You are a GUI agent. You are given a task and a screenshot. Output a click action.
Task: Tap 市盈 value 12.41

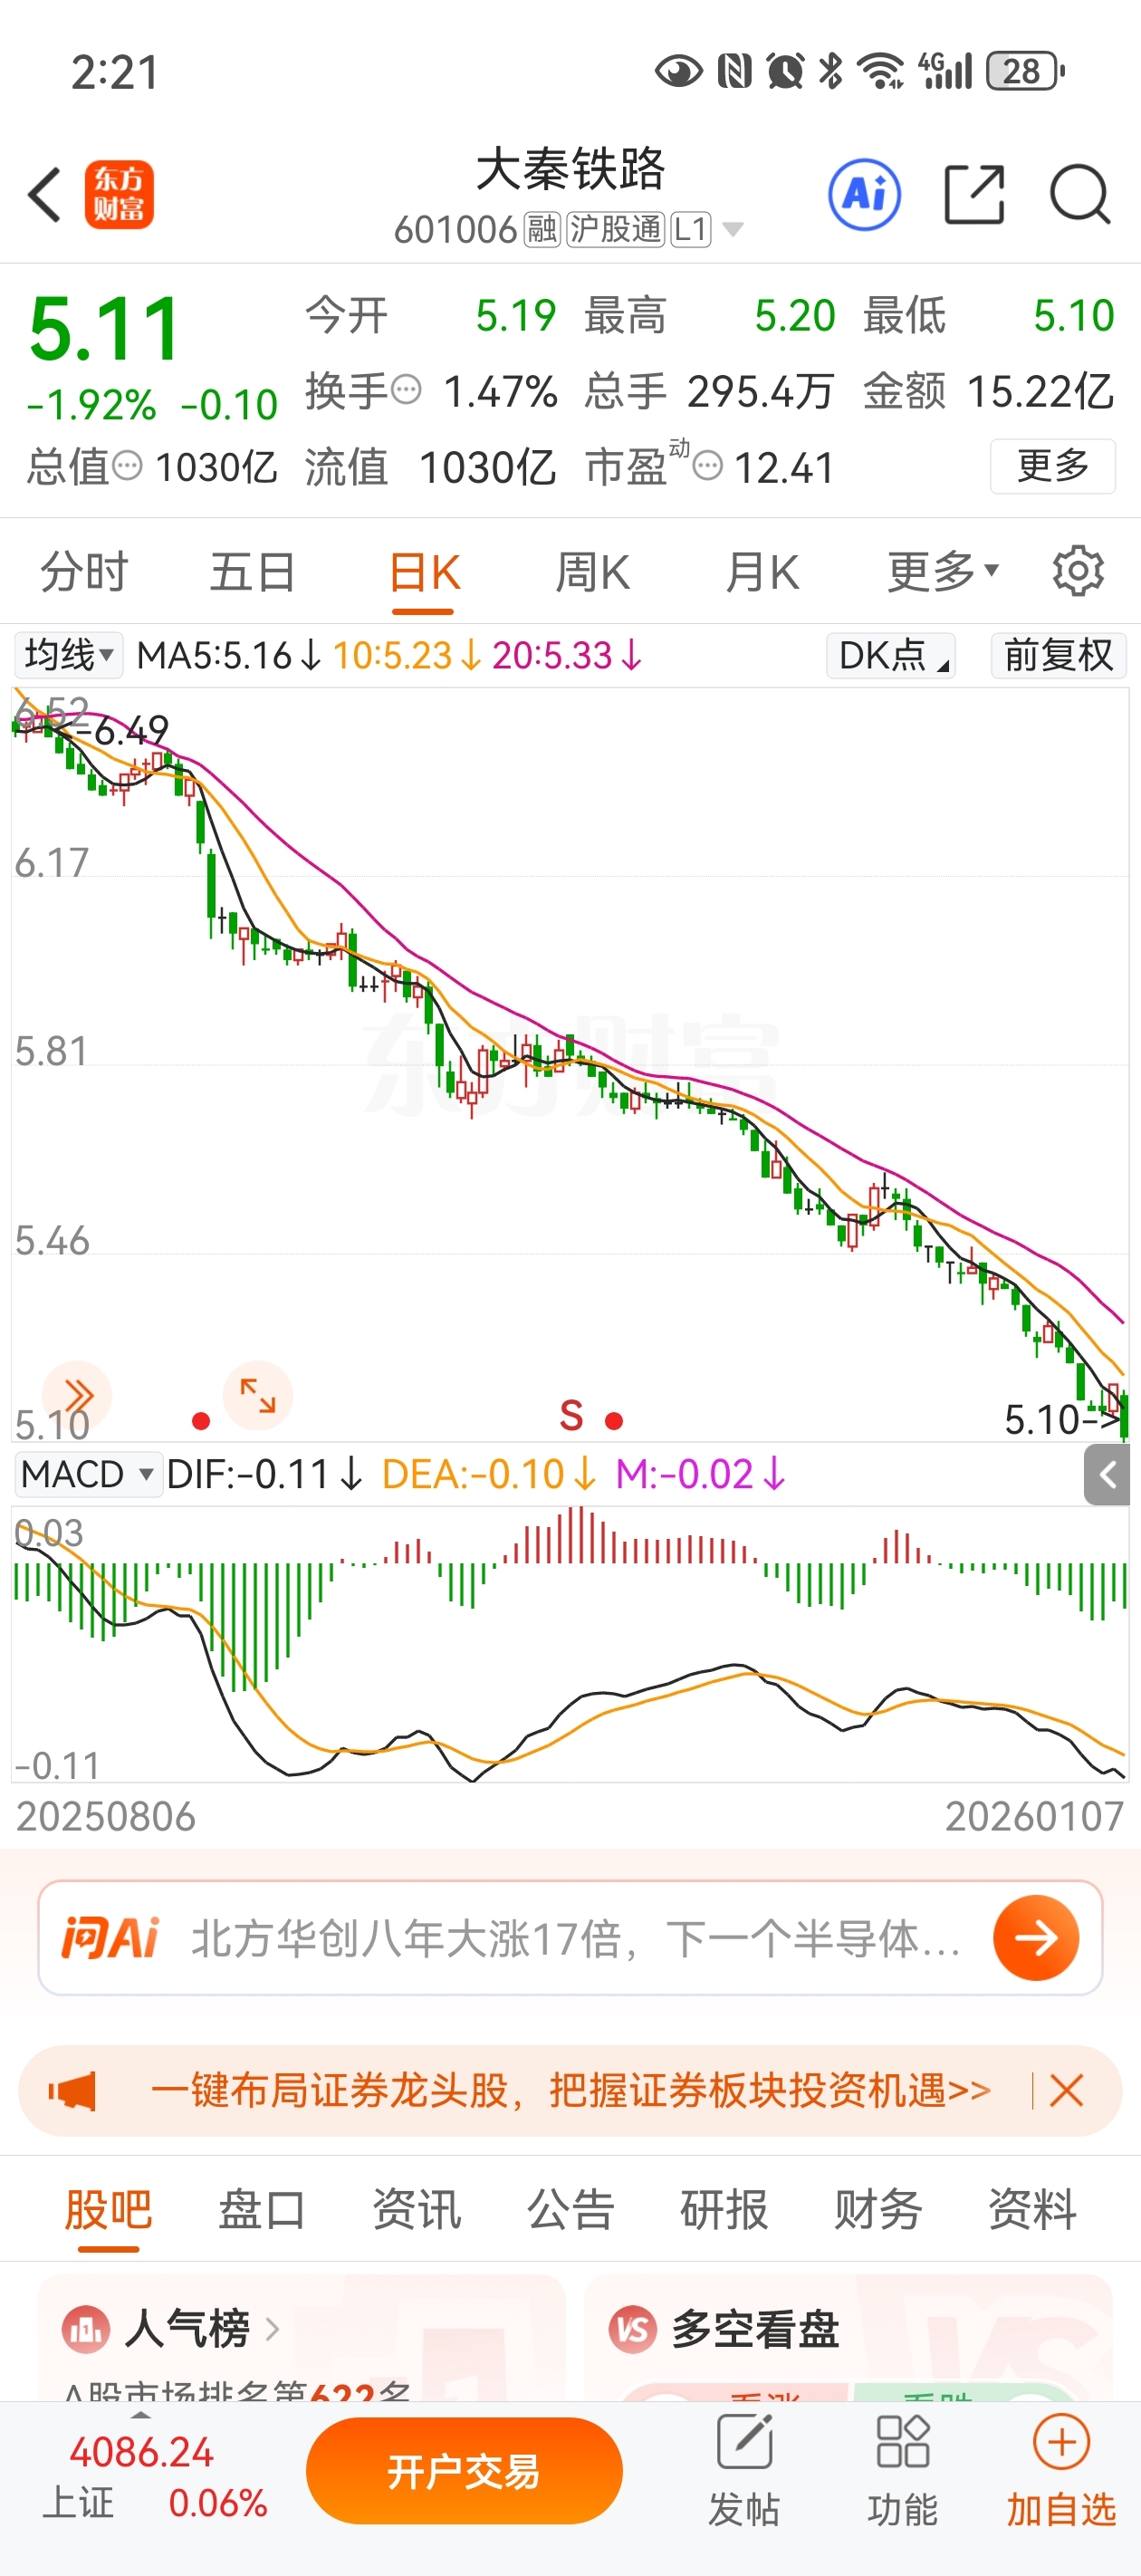click(784, 467)
